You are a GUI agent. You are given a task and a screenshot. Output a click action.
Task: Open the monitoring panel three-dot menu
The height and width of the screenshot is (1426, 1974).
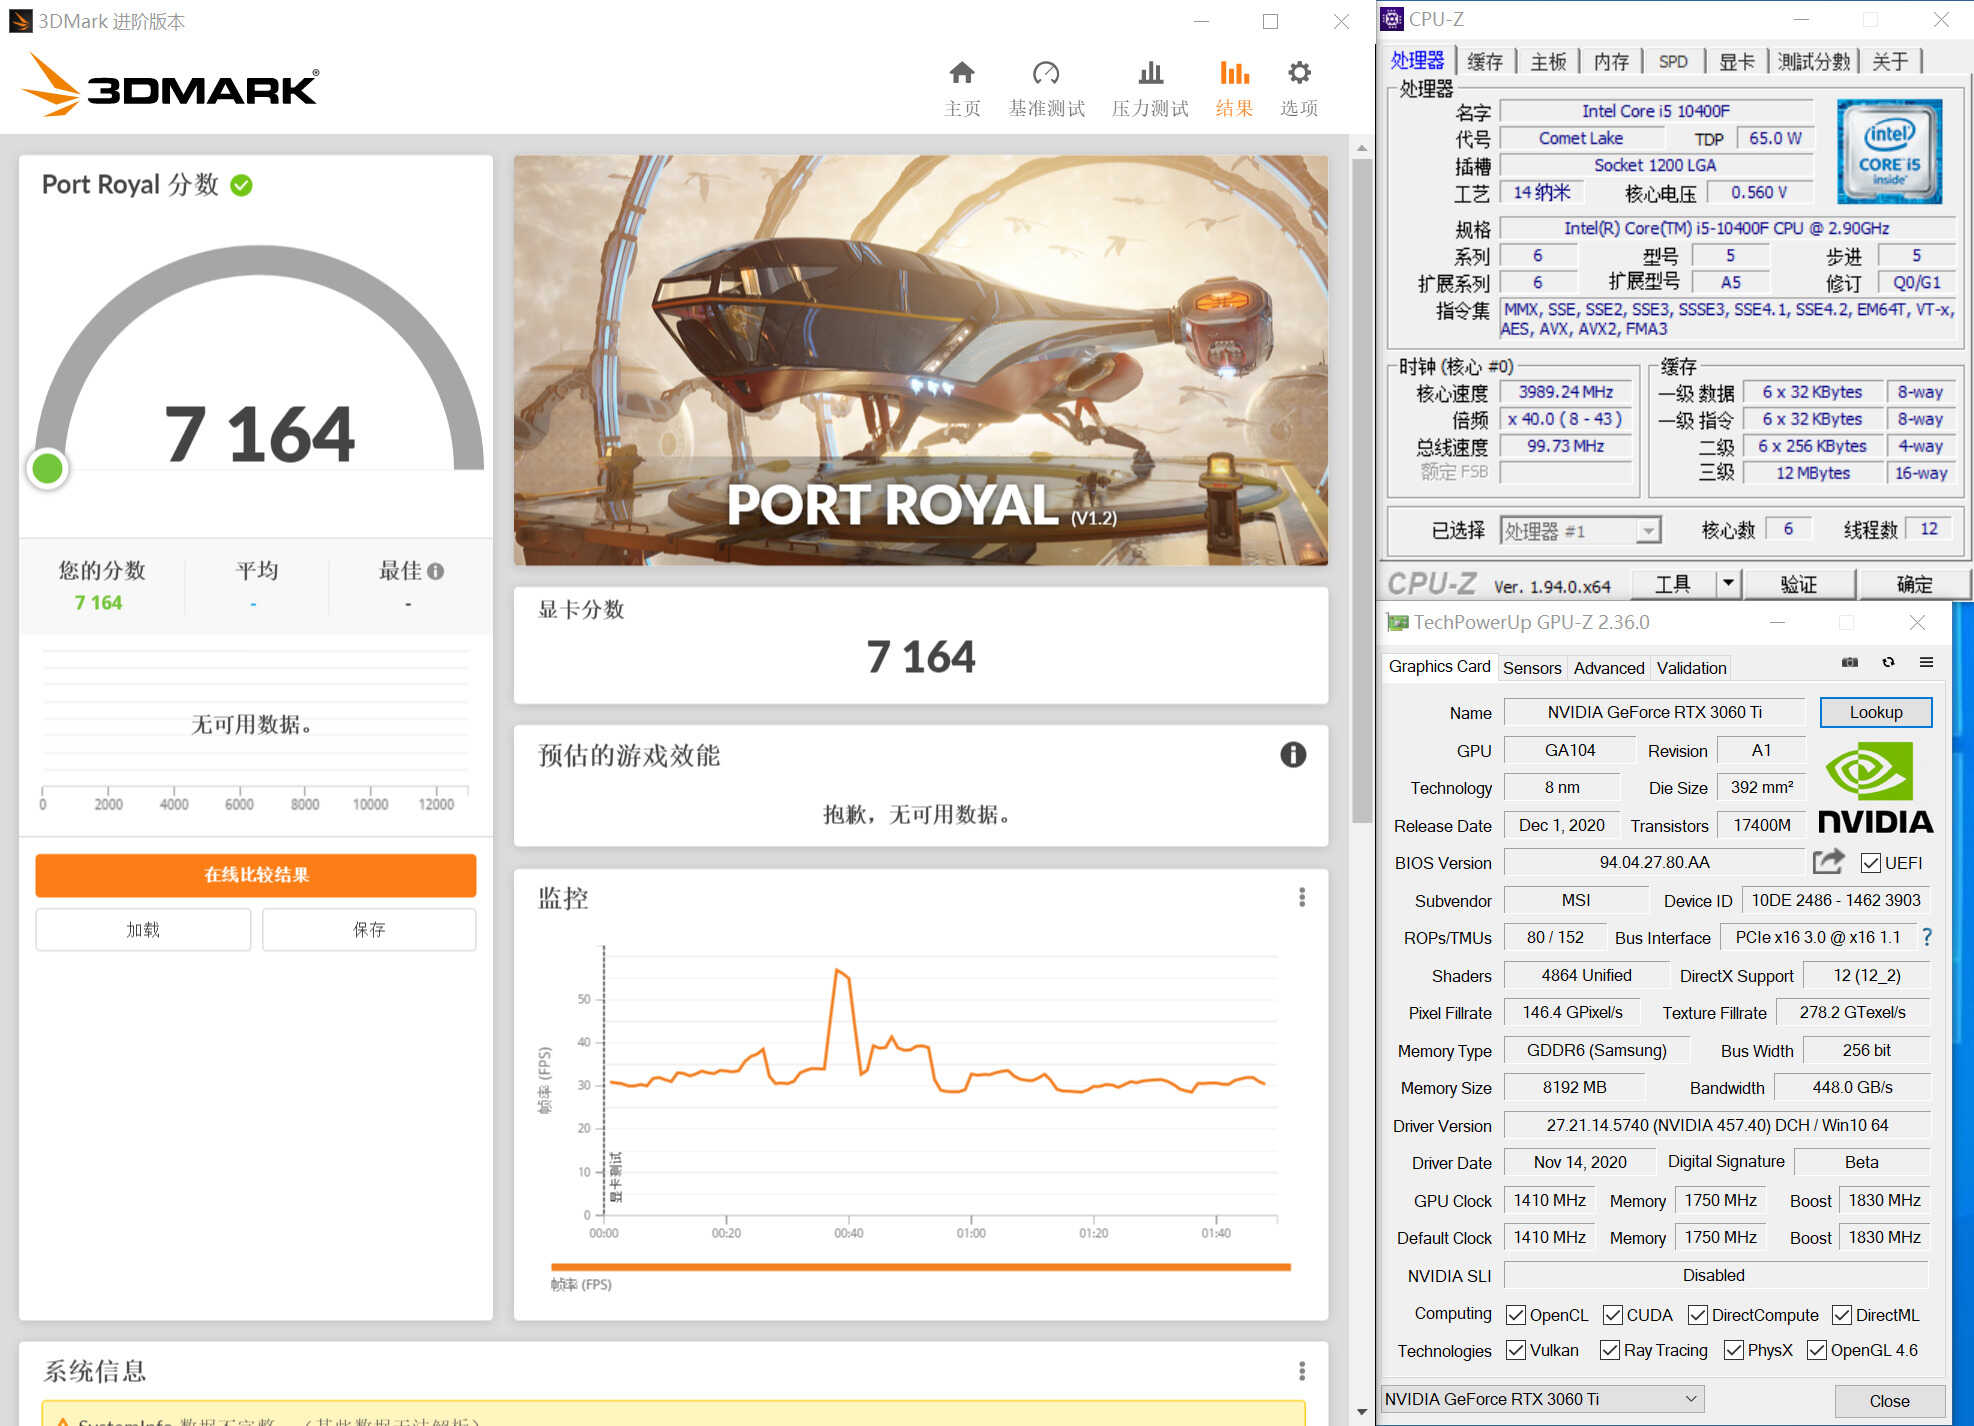(1302, 897)
